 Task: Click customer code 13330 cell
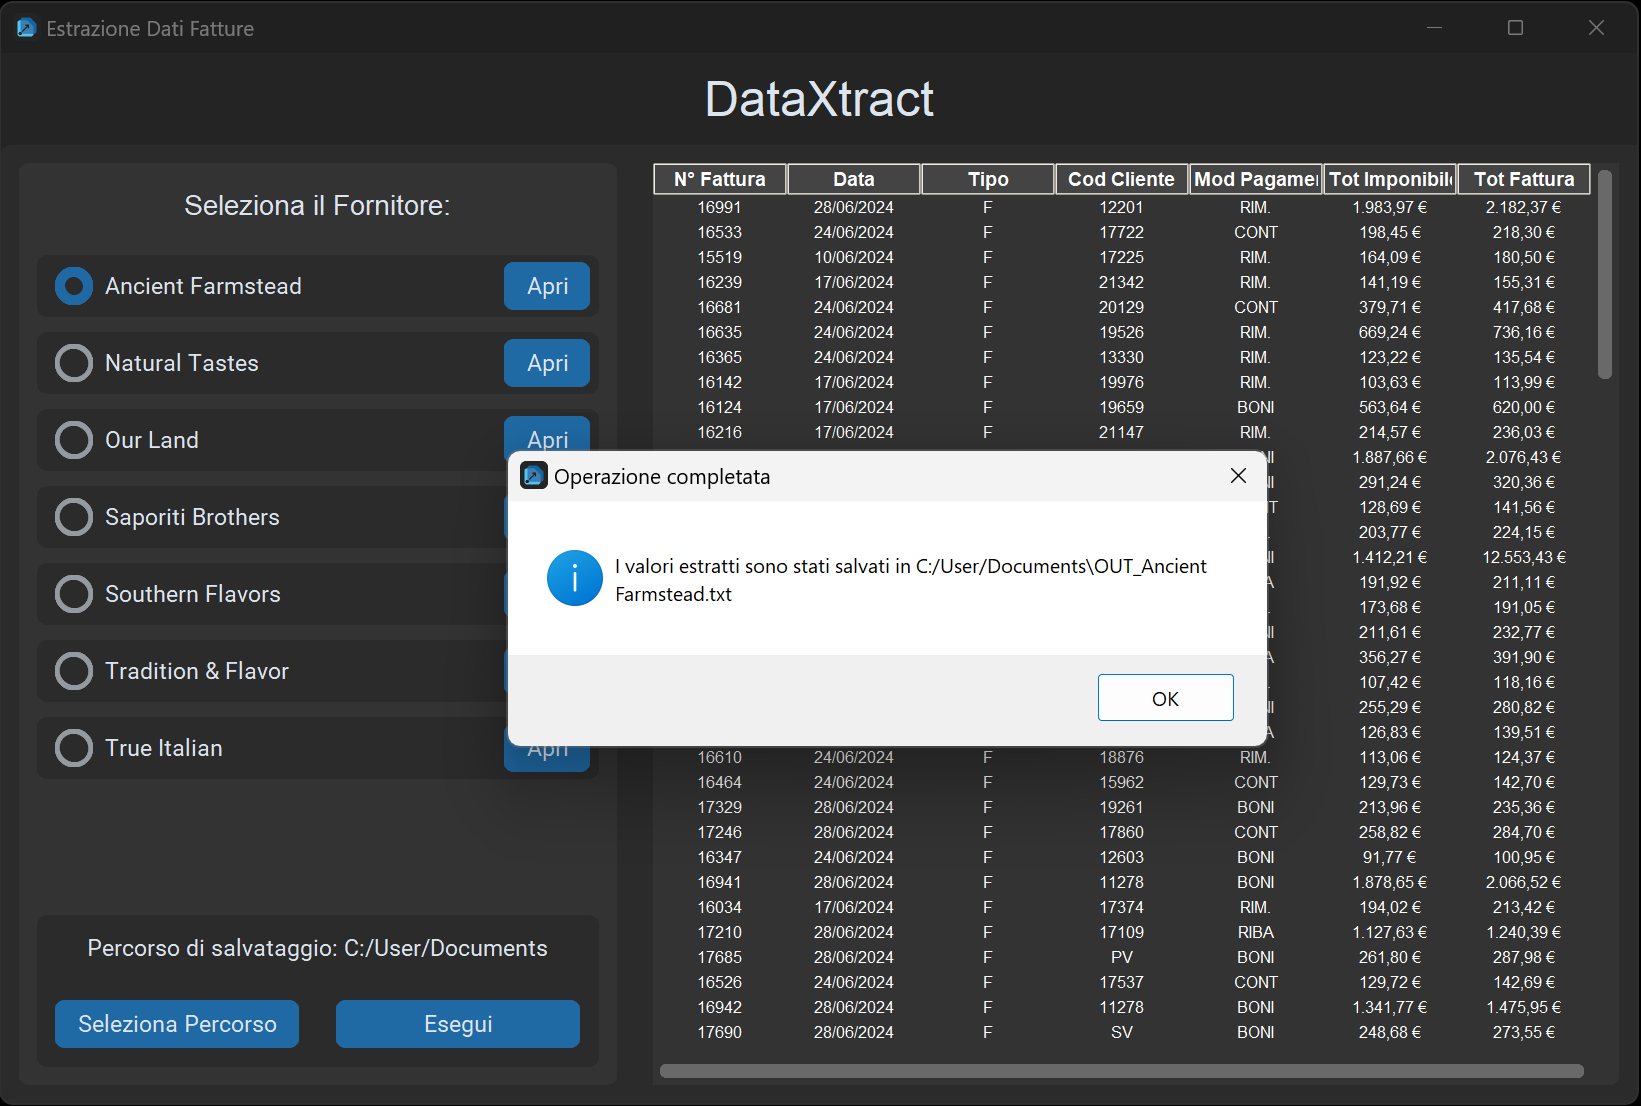pyautogui.click(x=1122, y=357)
